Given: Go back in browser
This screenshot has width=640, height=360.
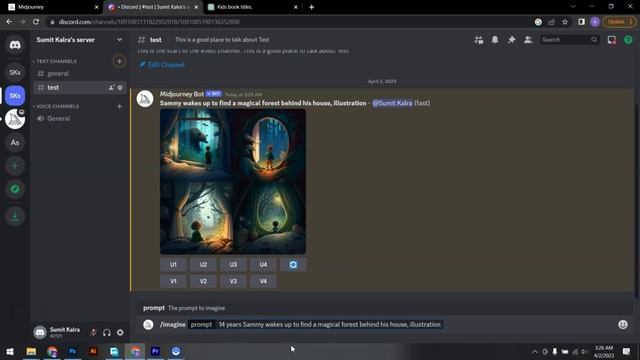Looking at the screenshot, I should click(9, 22).
